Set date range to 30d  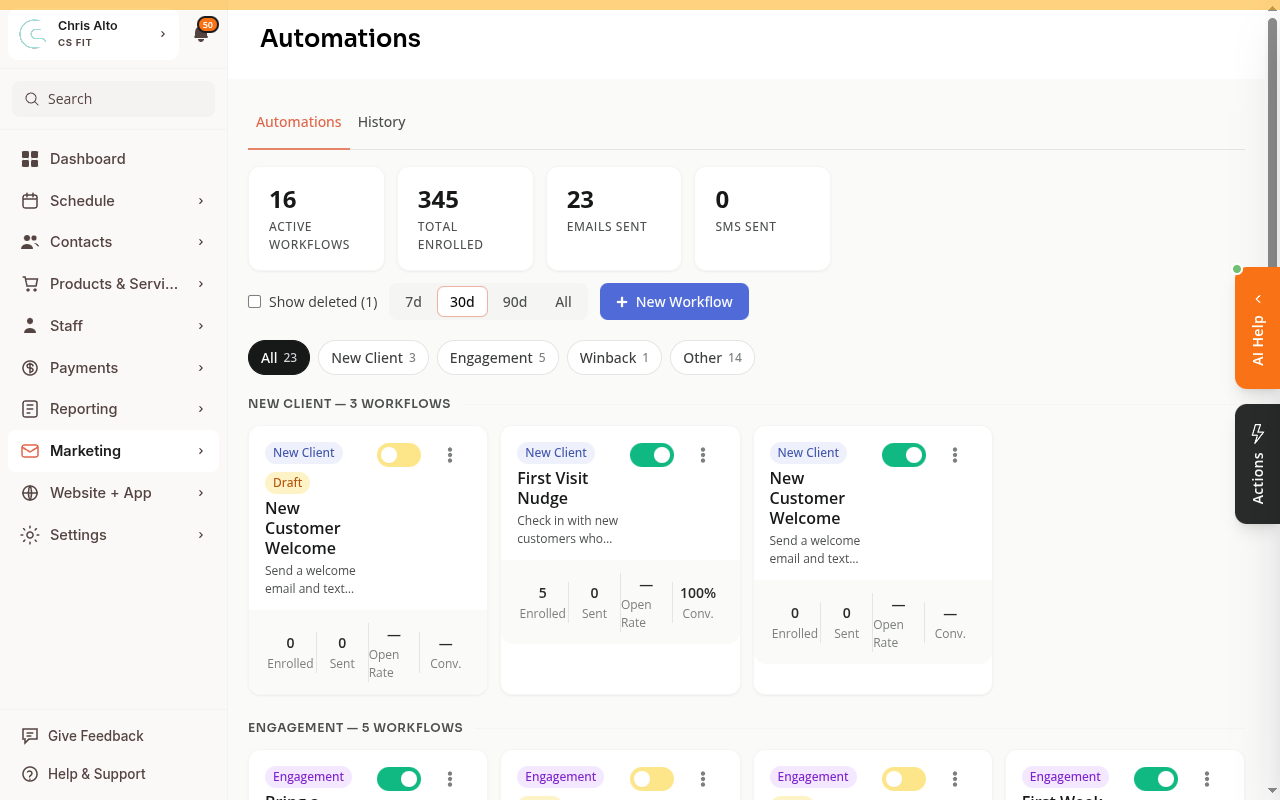tap(462, 302)
